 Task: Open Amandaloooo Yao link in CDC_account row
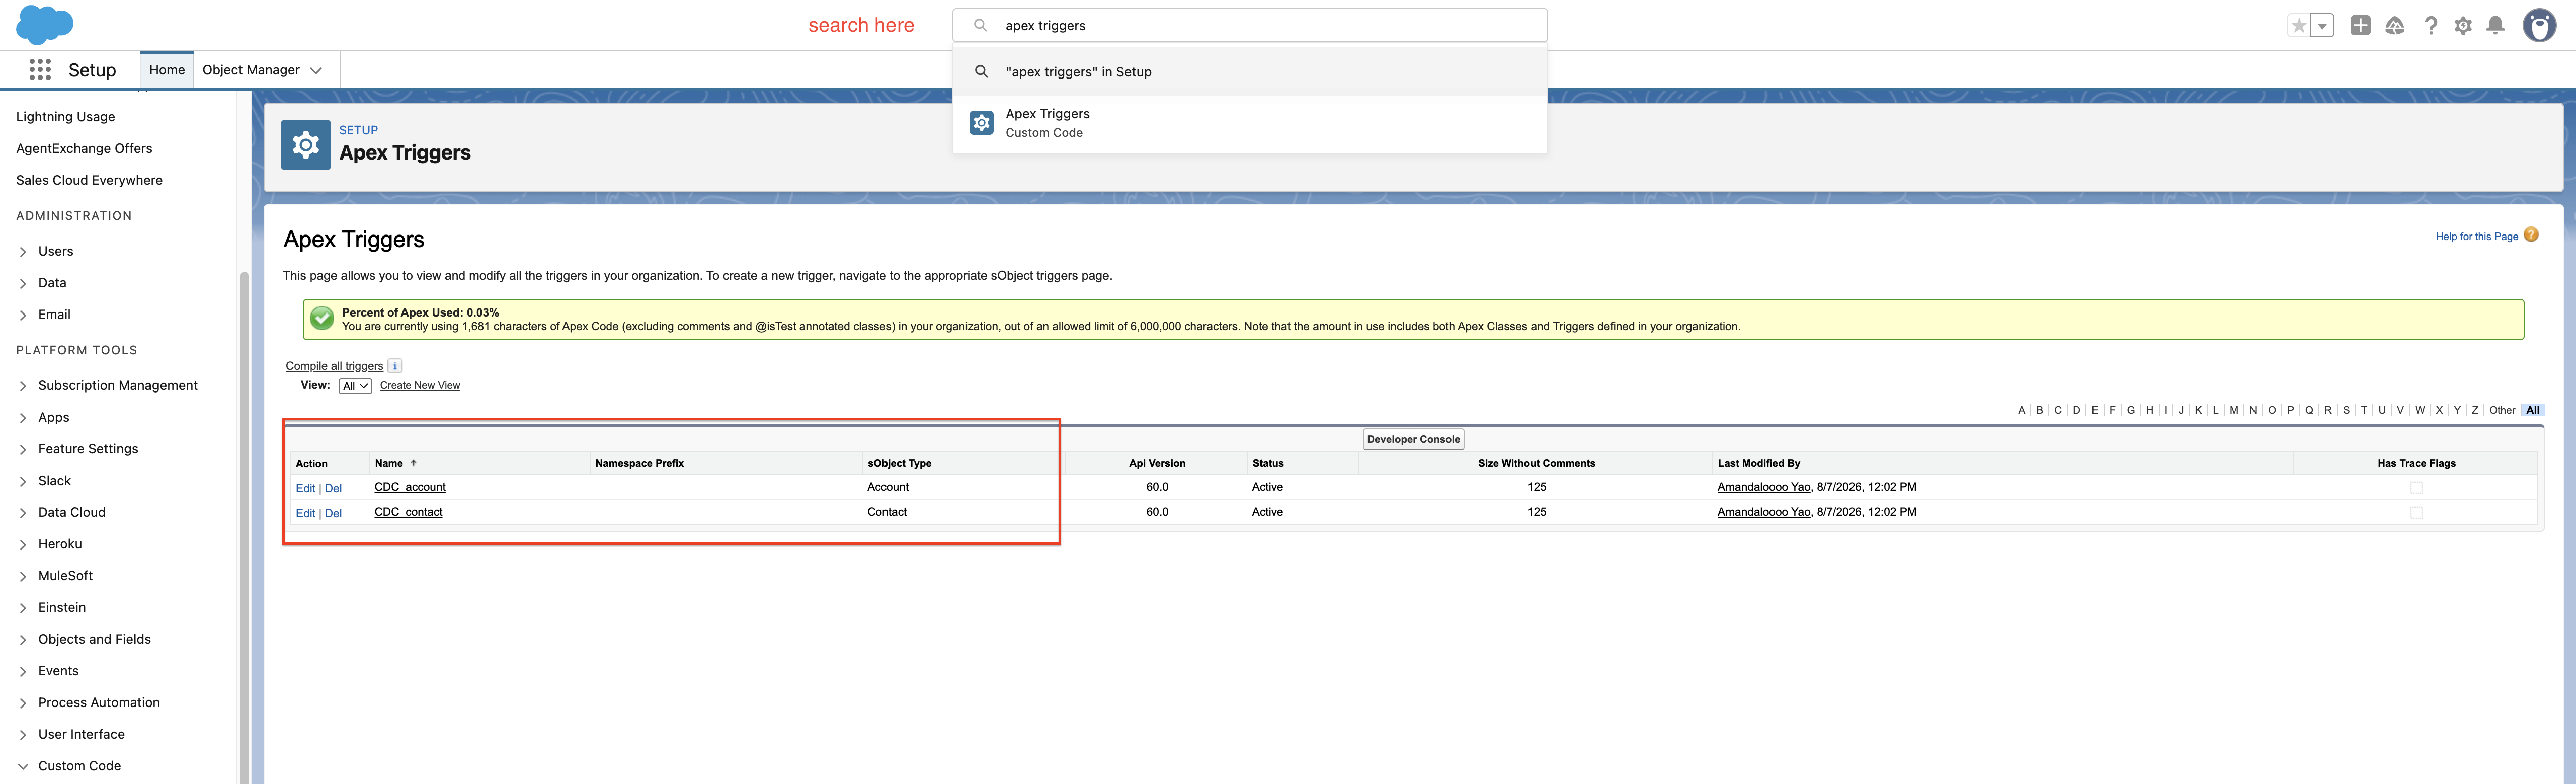tap(1764, 487)
